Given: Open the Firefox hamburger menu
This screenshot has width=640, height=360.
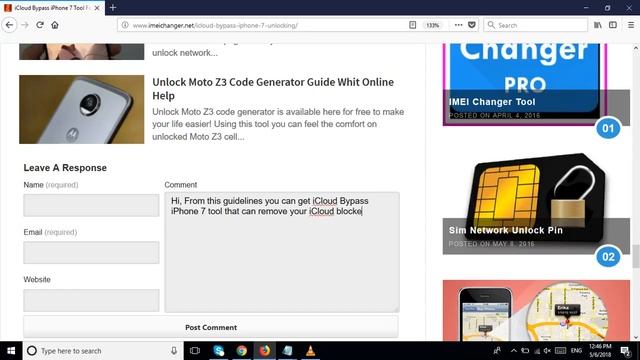Looking at the screenshot, I should click(631, 25).
